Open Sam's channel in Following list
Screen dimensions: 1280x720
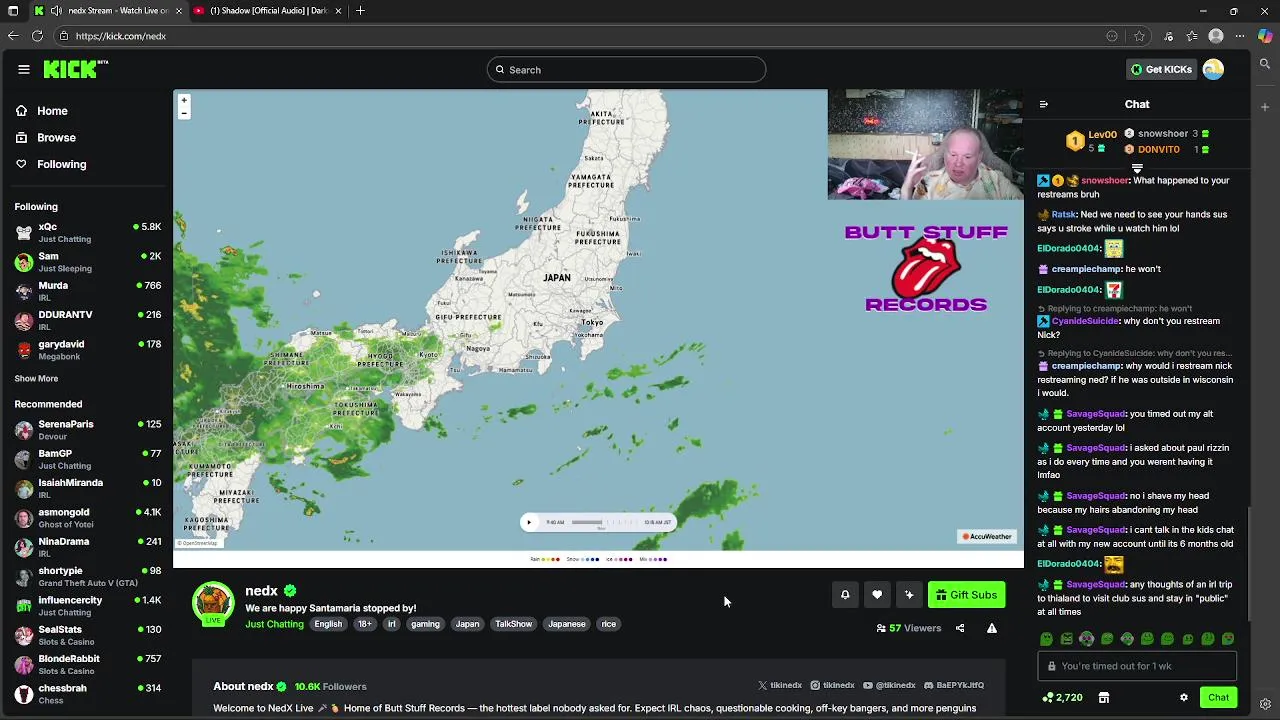[86, 262]
